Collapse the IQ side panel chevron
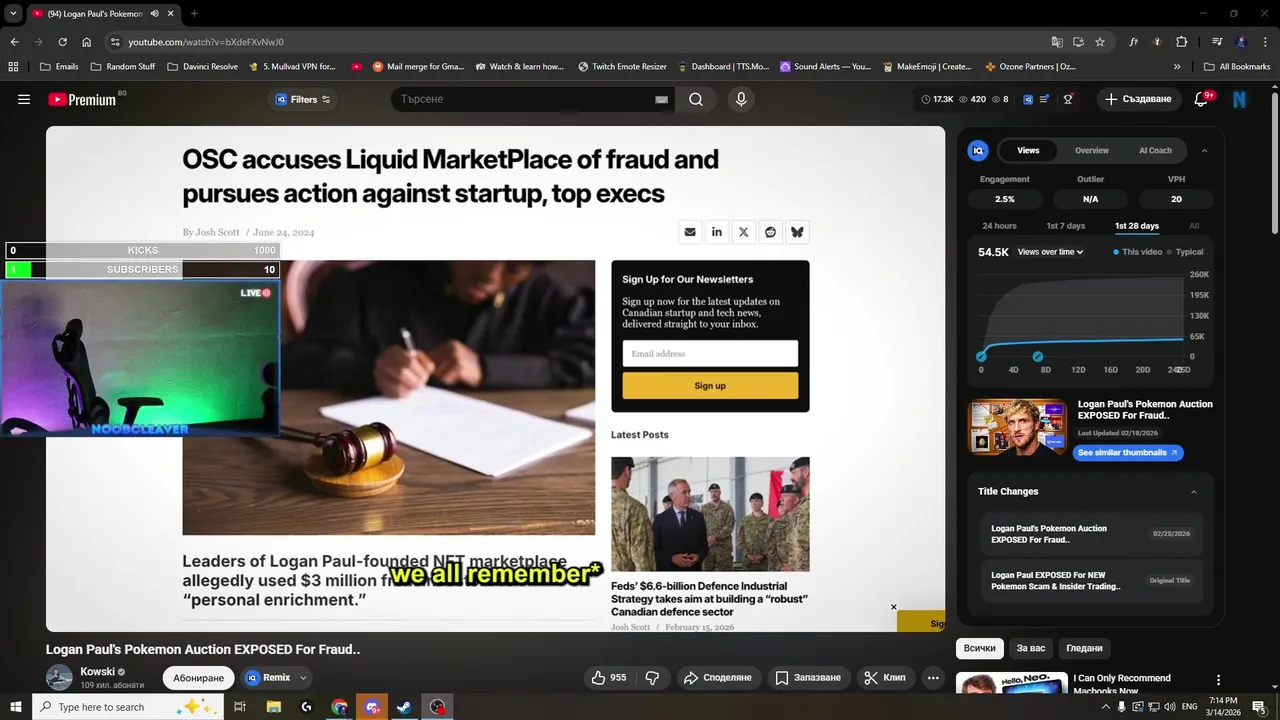 1204,150
